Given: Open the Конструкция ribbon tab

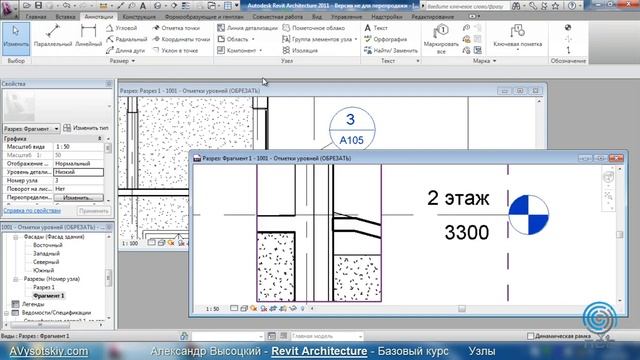Looking at the screenshot, I should 139,17.
